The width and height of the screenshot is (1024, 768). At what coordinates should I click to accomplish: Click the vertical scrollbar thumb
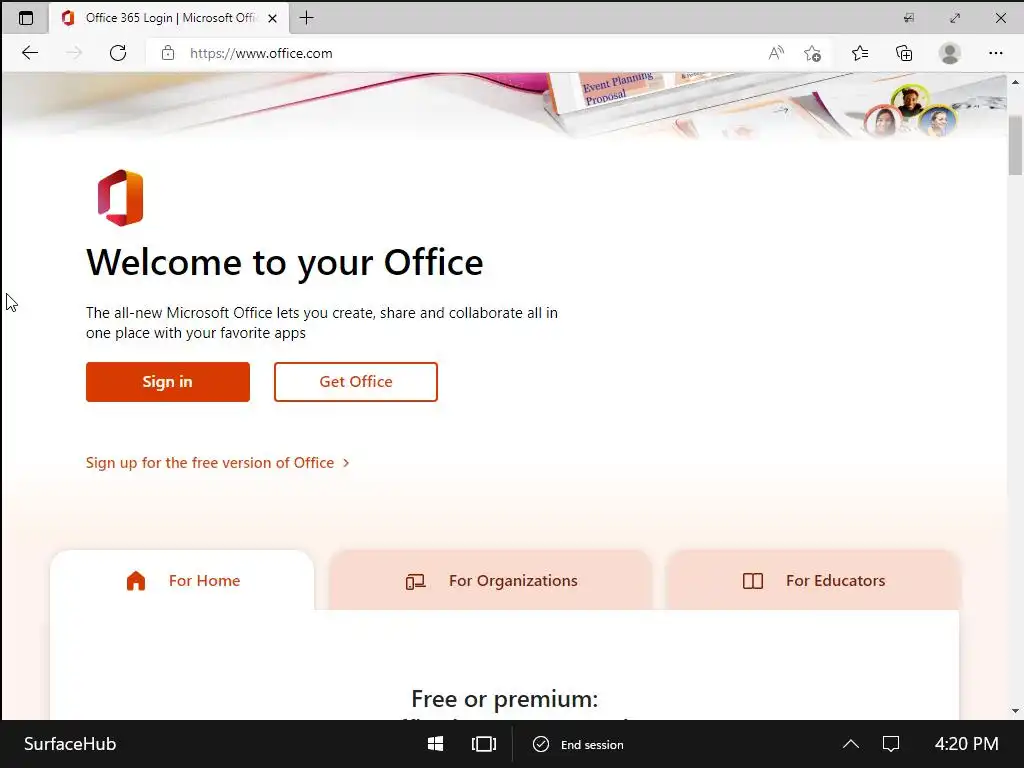tap(1015, 146)
